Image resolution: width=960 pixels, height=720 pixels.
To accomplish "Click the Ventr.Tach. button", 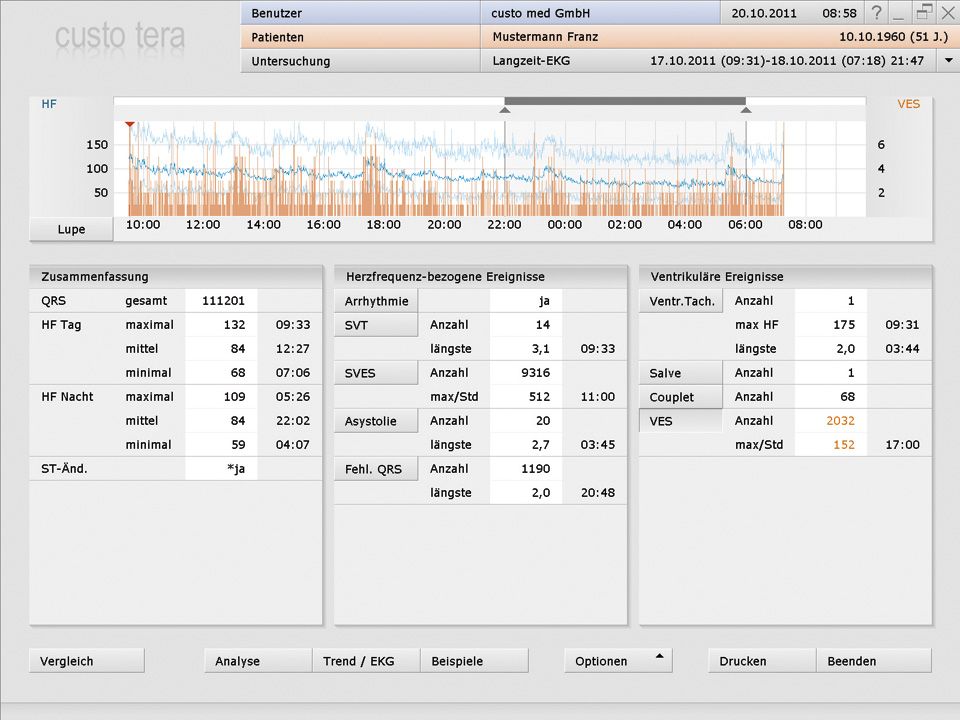I will point(681,301).
